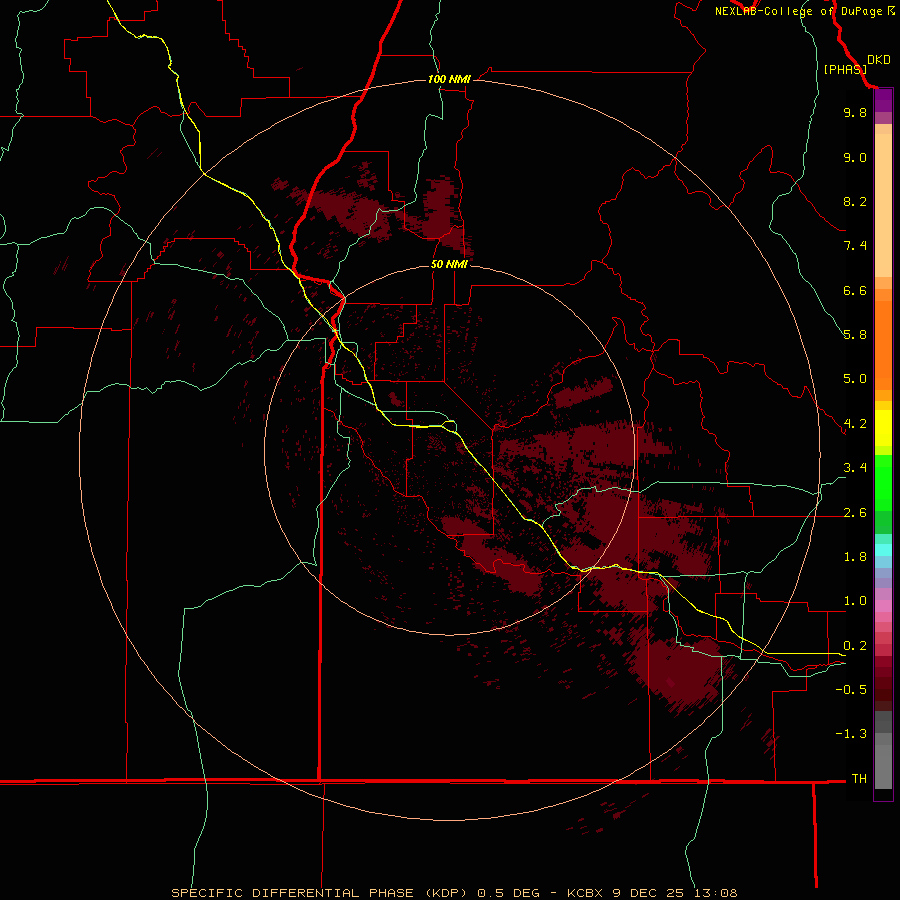Pick the gray band at legend bottom

(883, 766)
